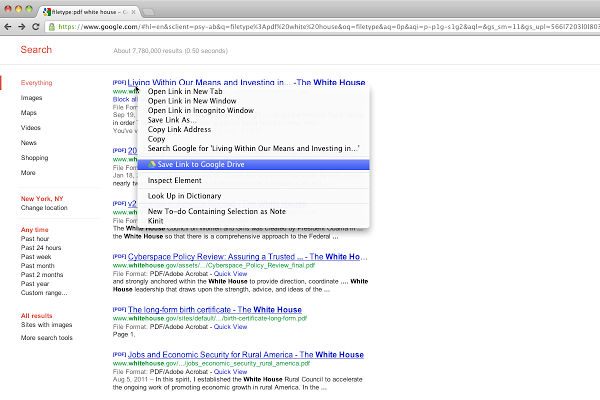Select the filetype:pdf white house tab
Image resolution: width=600 pixels, height=400 pixels.
(x=90, y=12)
